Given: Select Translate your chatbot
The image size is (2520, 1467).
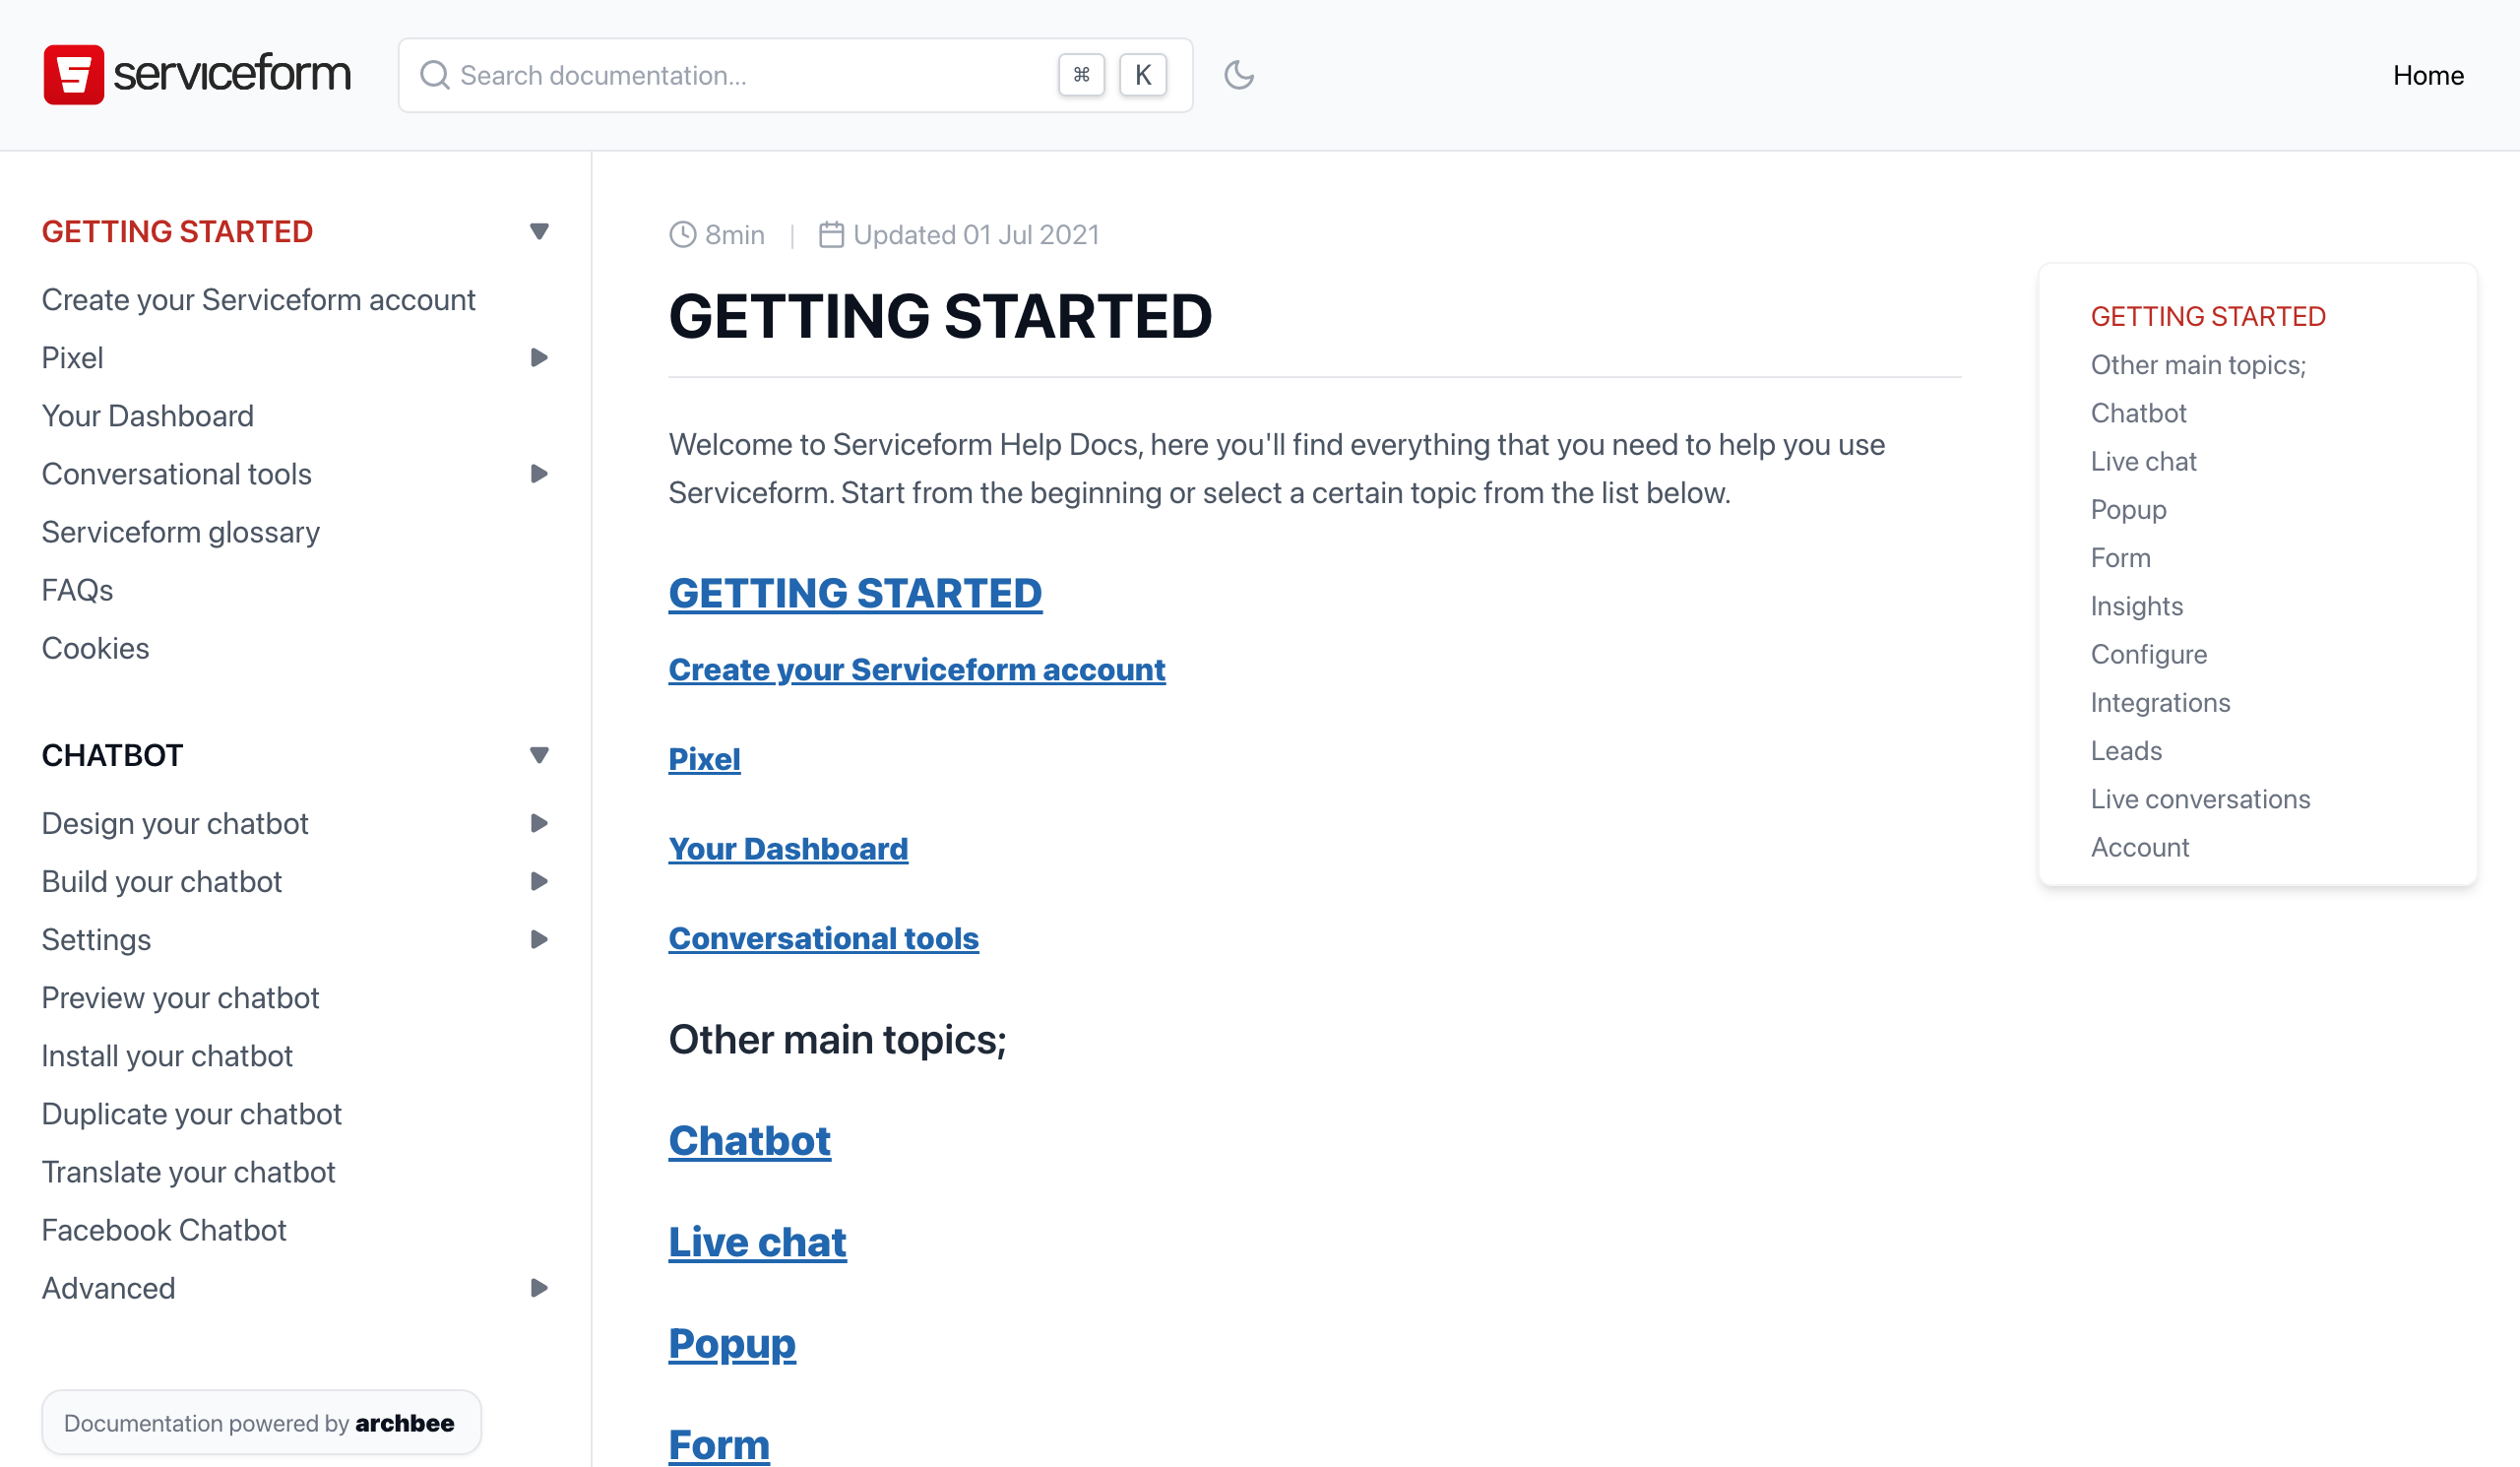Looking at the screenshot, I should (x=188, y=1171).
